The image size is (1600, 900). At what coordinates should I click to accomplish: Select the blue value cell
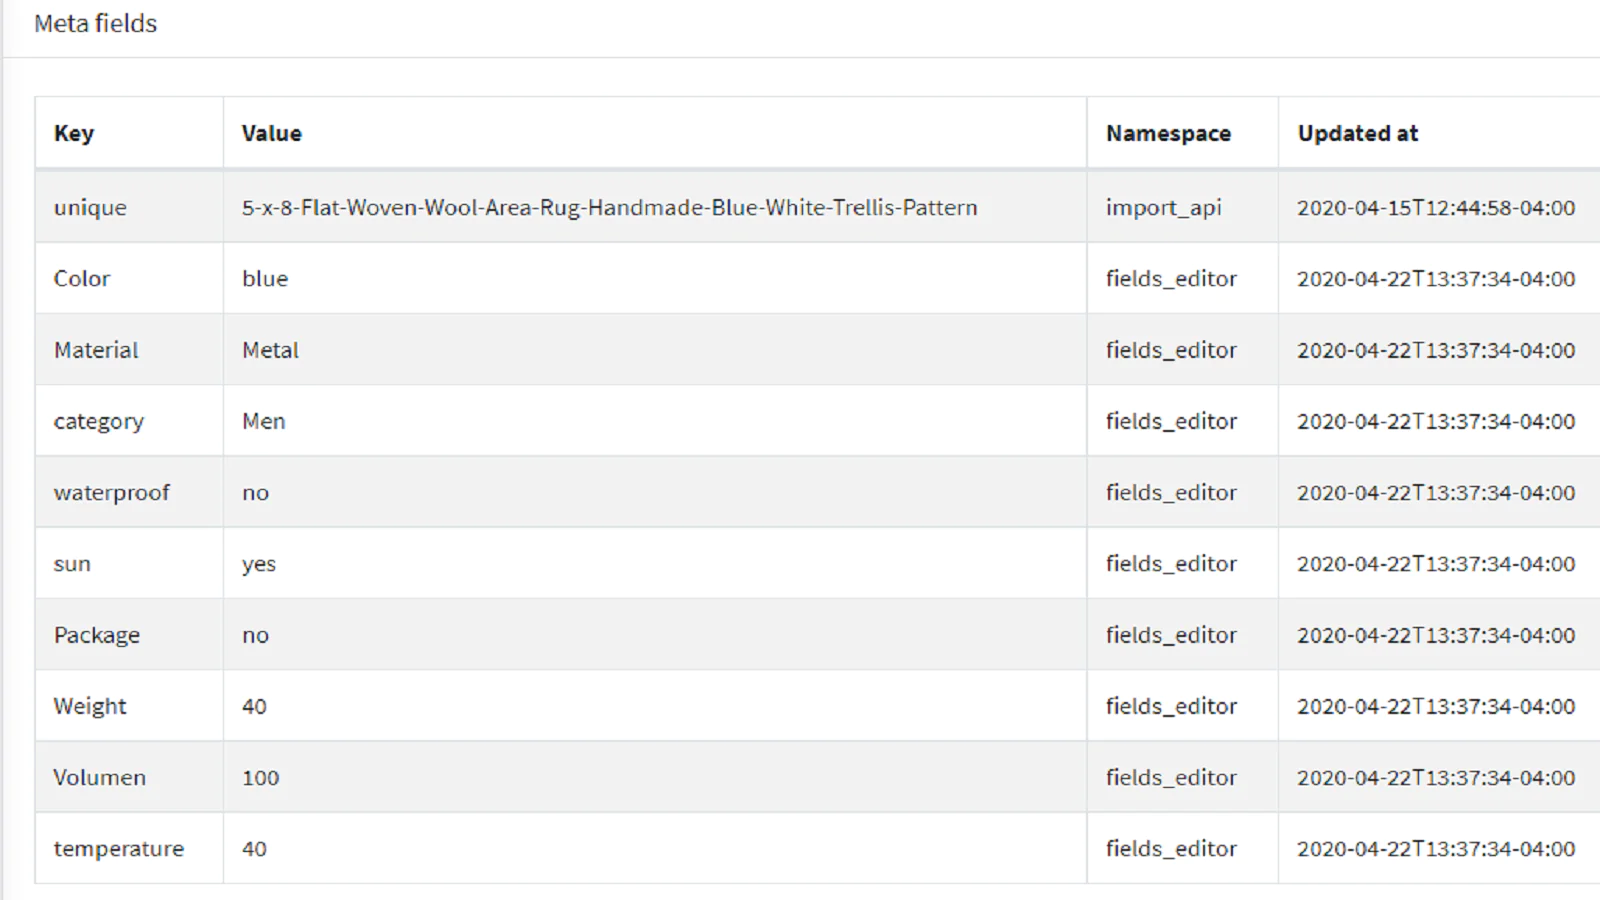point(265,279)
